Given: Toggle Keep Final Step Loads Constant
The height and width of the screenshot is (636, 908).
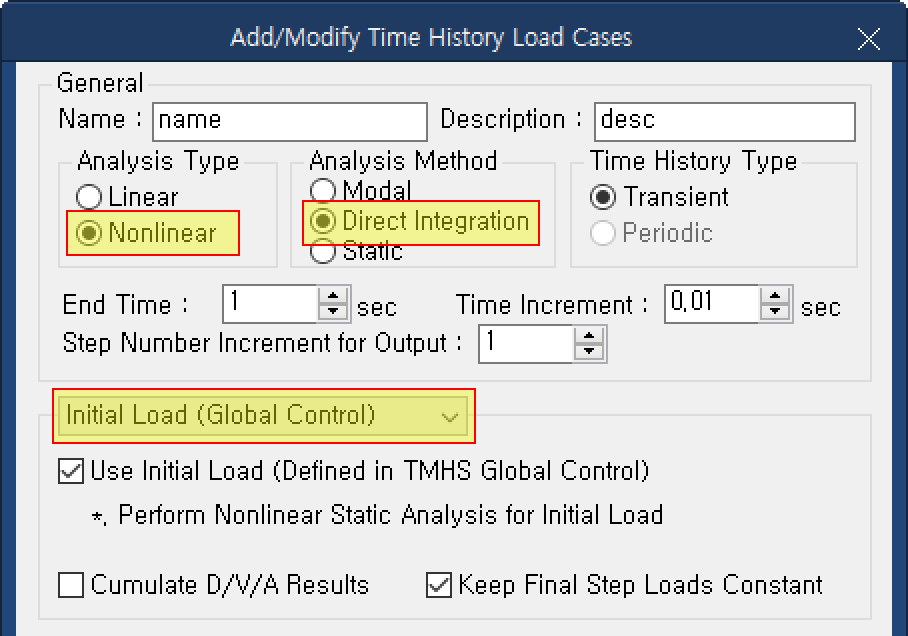Looking at the screenshot, I should tap(439, 585).
